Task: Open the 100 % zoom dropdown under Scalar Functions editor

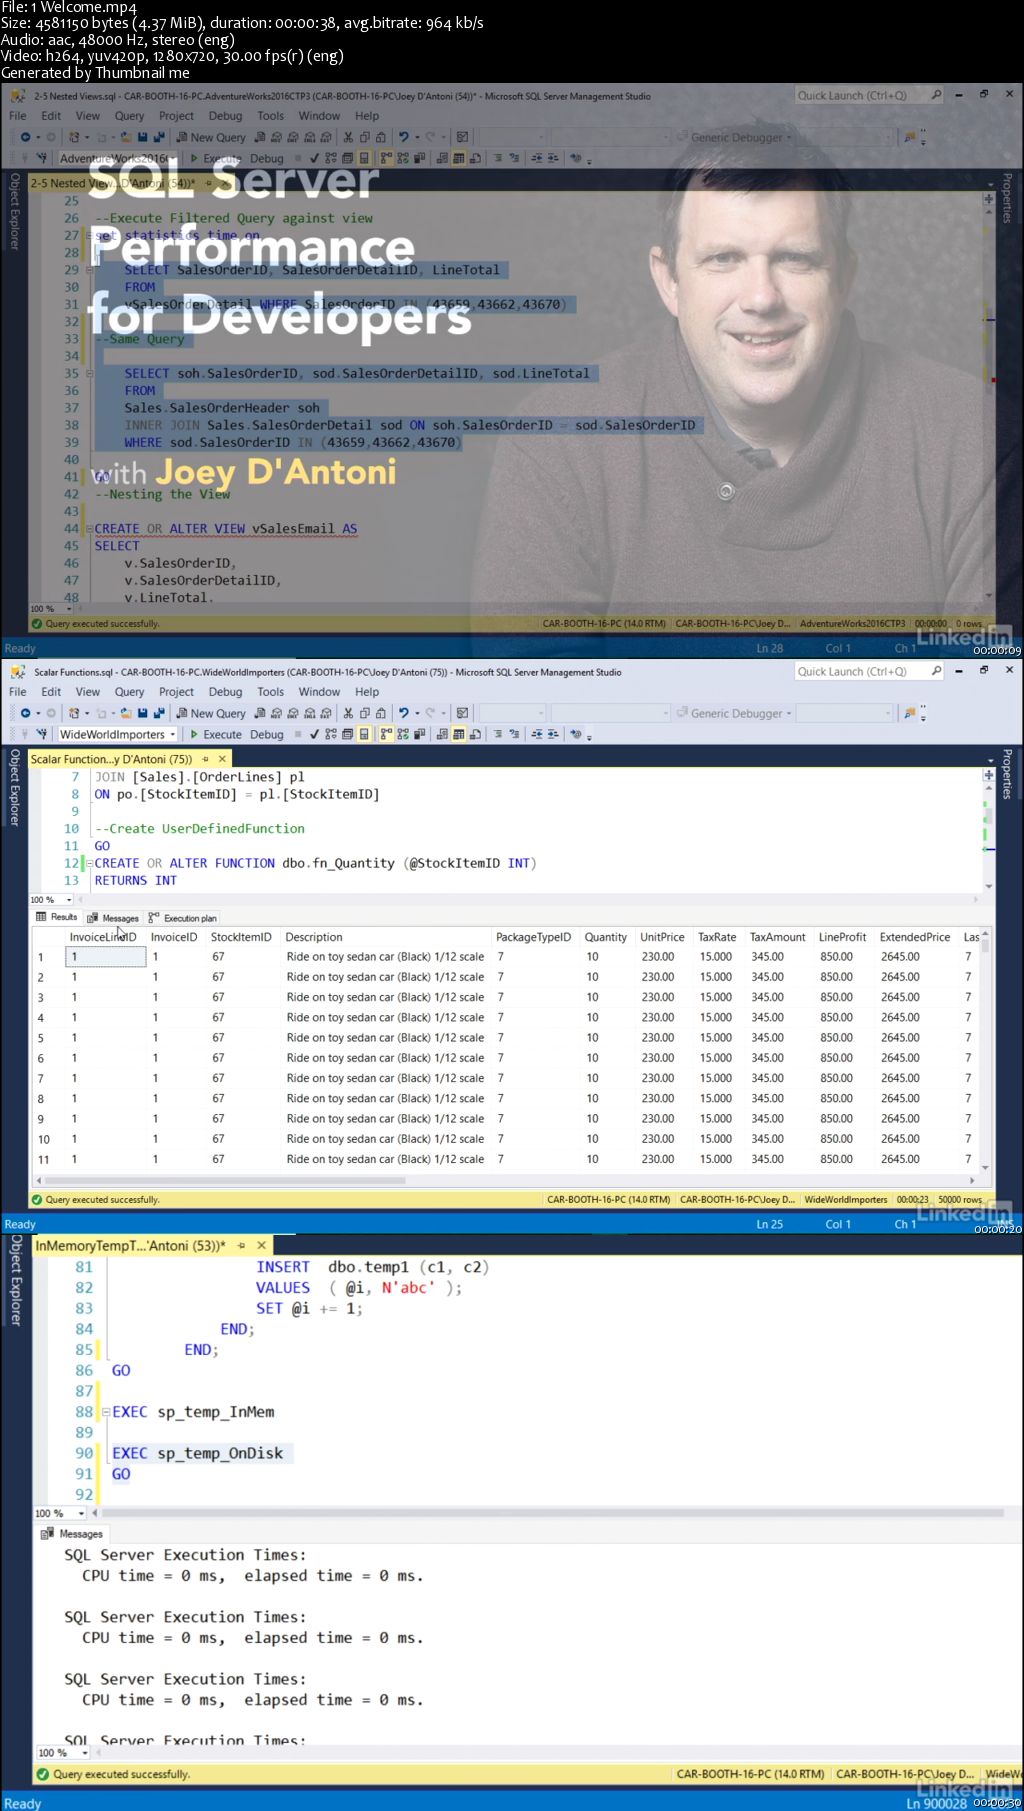Action: (x=68, y=900)
